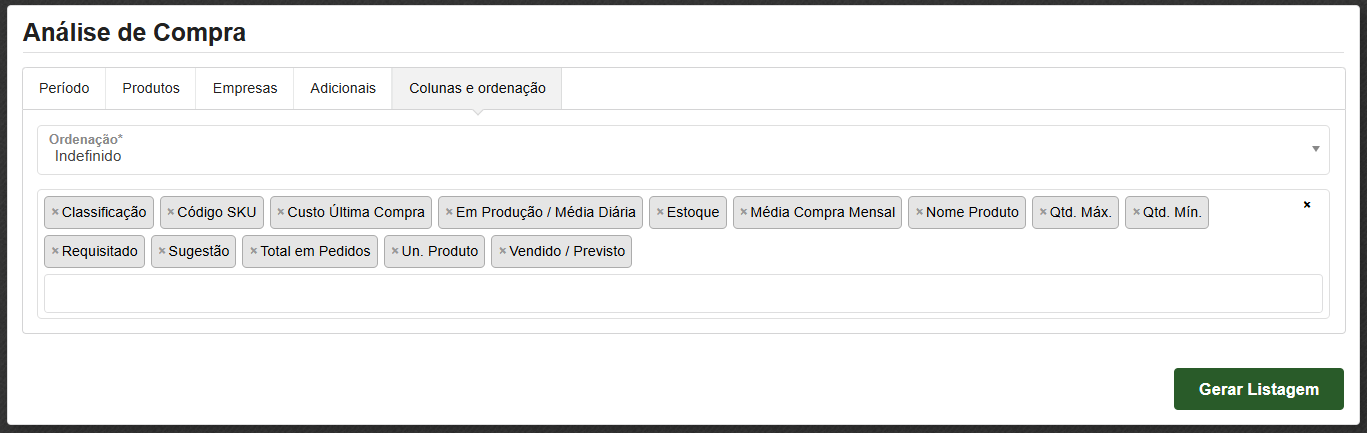Remove the Classificação tag via its x icon
The width and height of the screenshot is (1367, 433).
(x=55, y=212)
